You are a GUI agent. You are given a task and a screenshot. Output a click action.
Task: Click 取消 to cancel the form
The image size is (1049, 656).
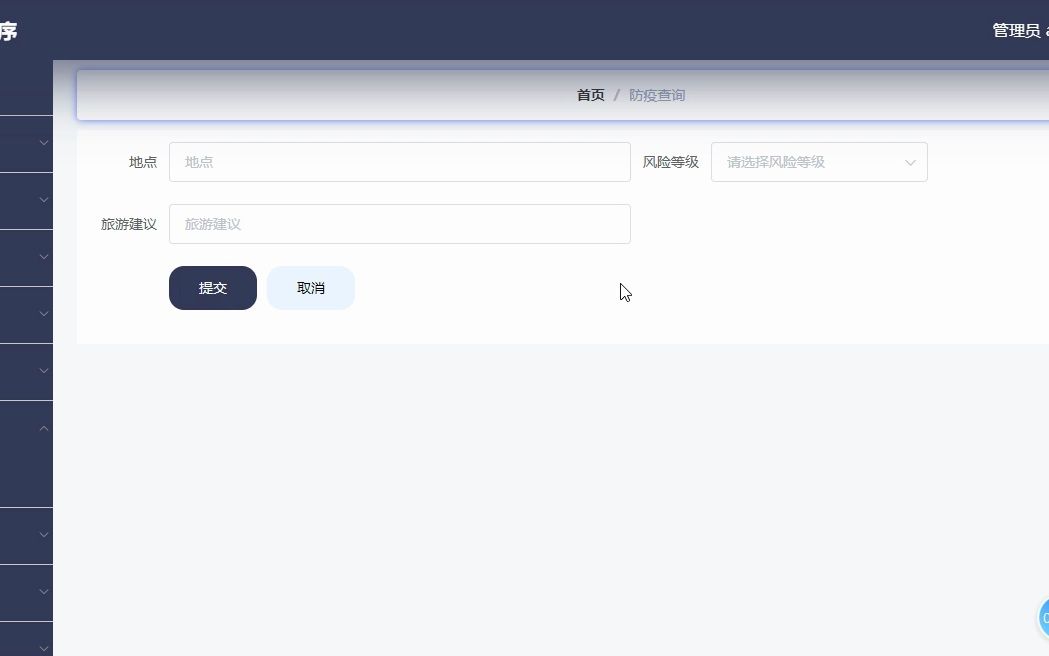[310, 287]
